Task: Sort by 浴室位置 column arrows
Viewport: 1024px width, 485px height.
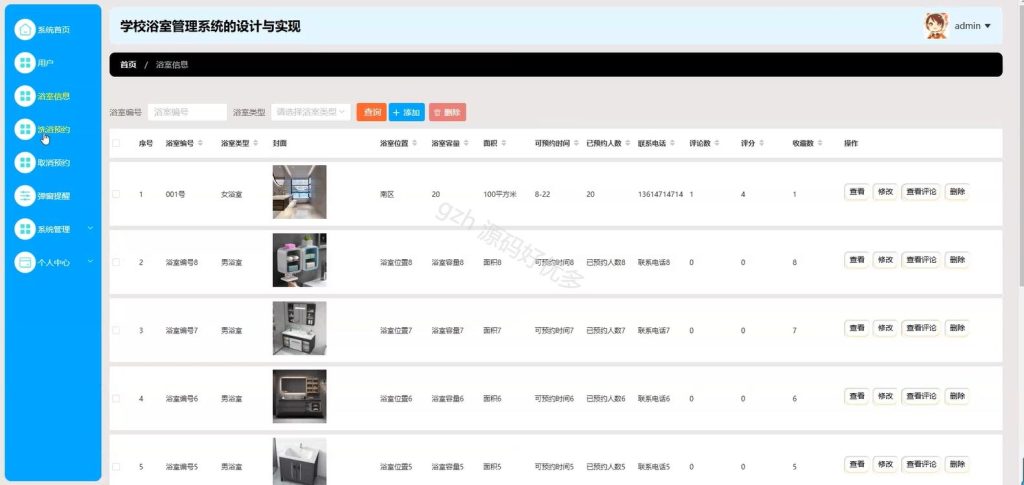Action: 415,143
